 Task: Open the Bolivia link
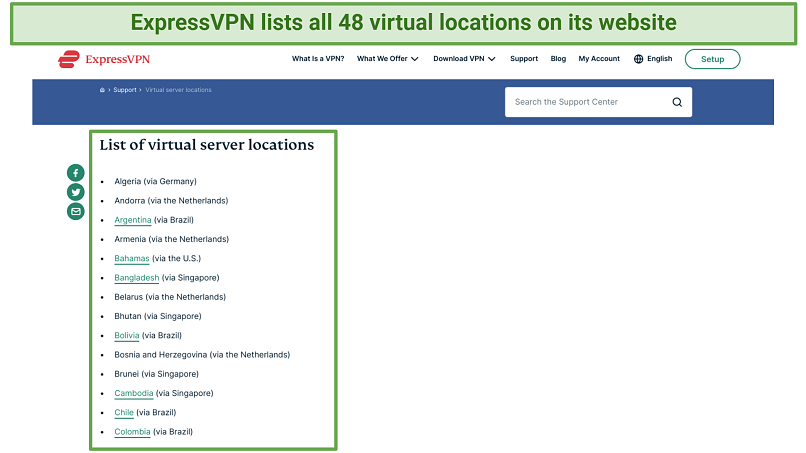[126, 336]
